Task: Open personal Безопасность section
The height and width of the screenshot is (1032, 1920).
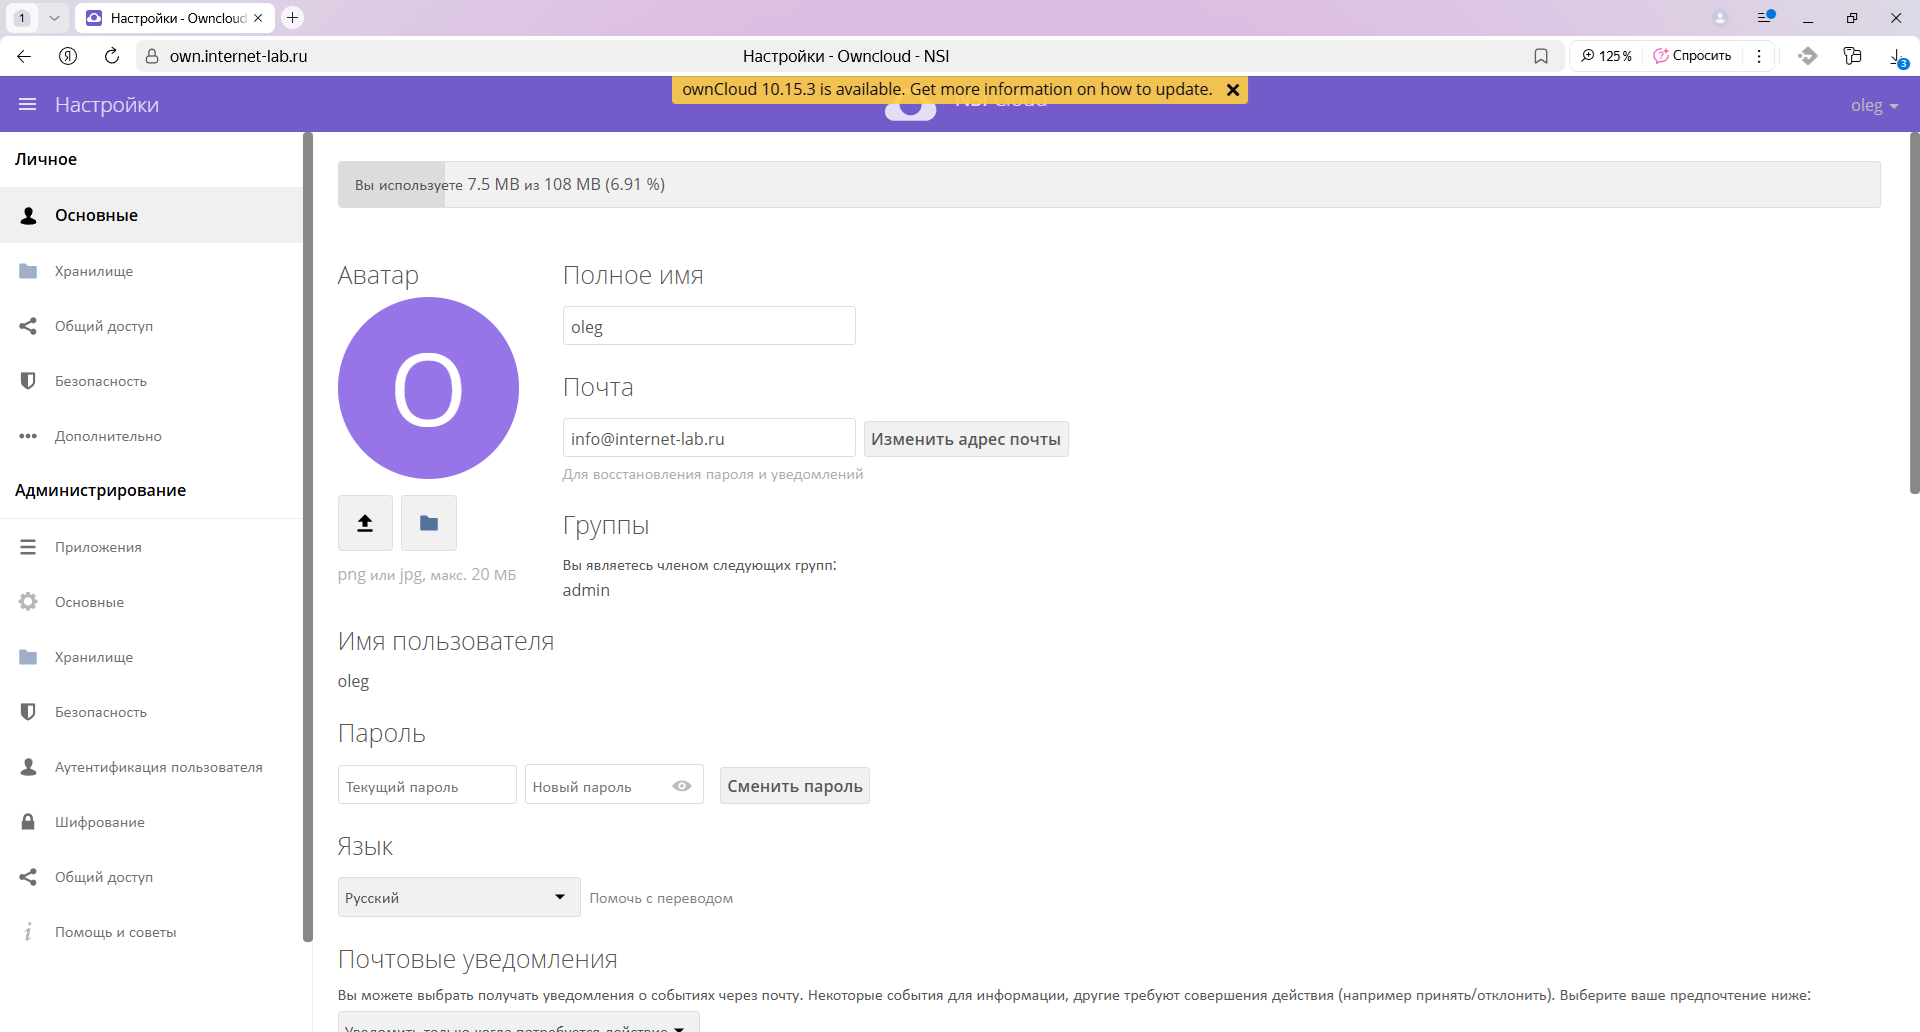Action: (151, 381)
